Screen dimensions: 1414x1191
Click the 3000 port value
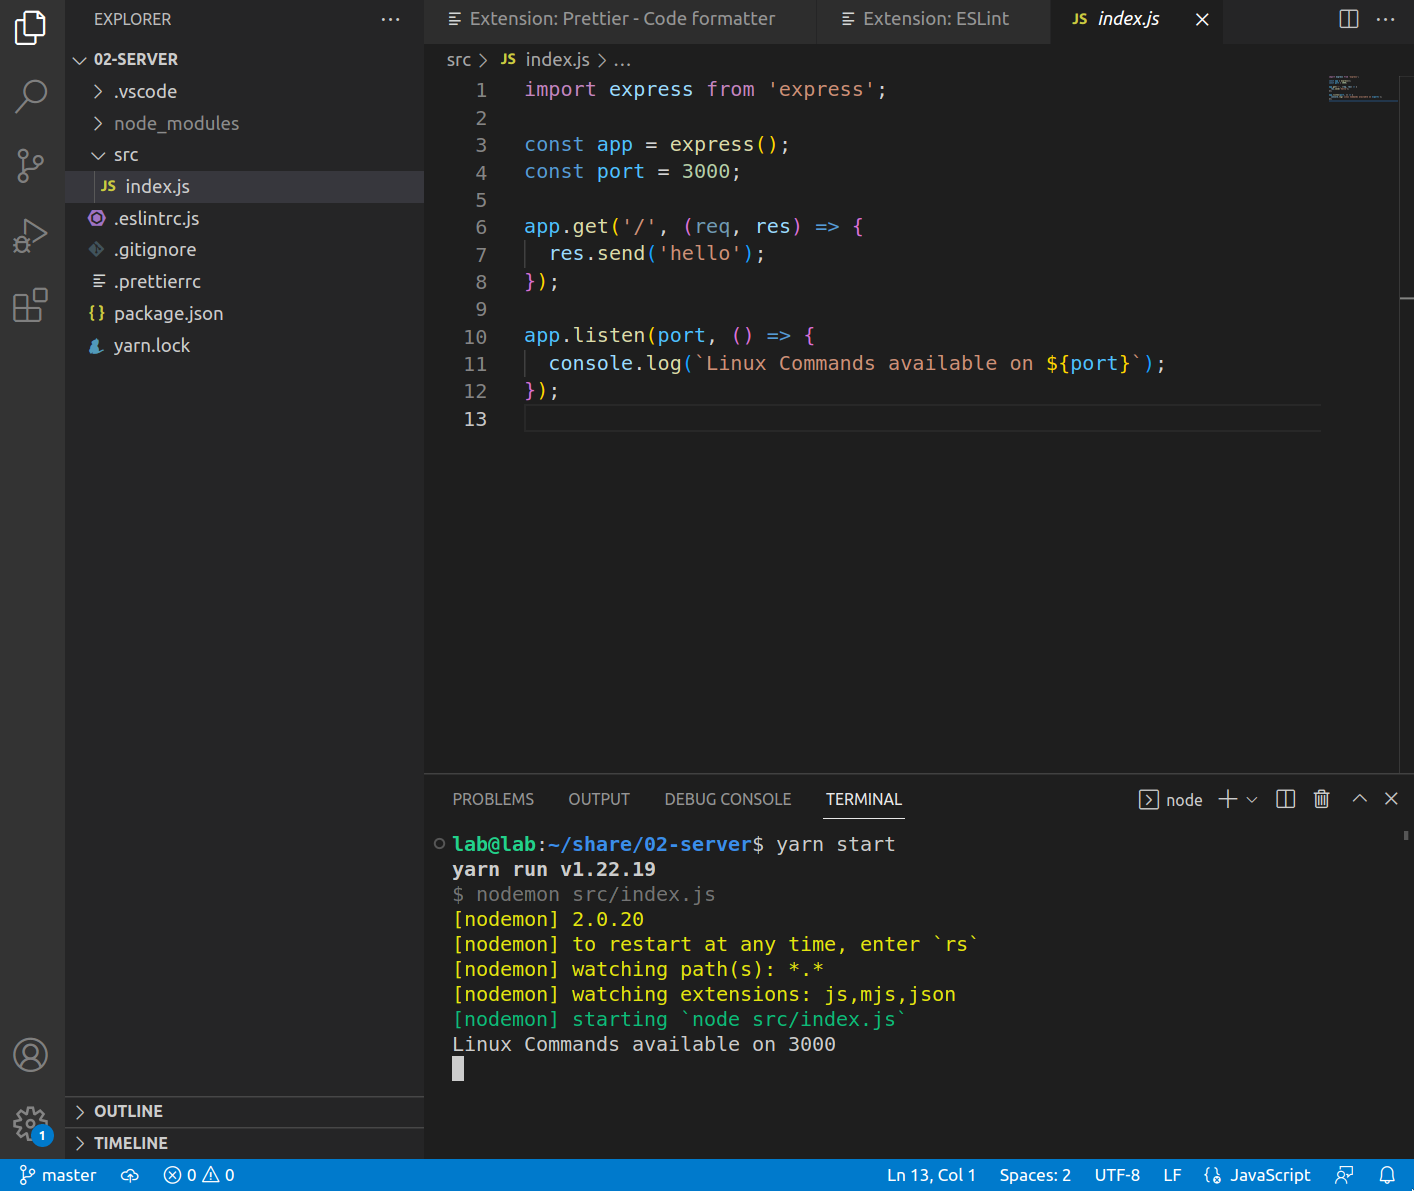706,172
